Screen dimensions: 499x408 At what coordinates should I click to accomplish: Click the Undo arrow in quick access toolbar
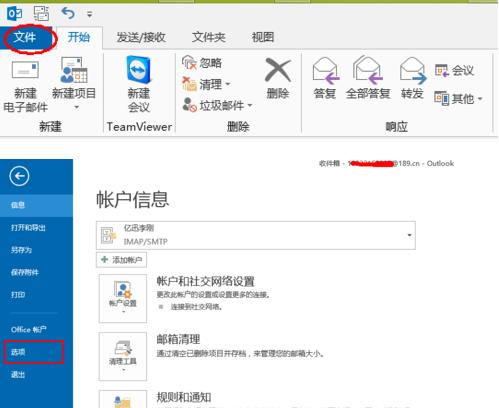coord(68,13)
